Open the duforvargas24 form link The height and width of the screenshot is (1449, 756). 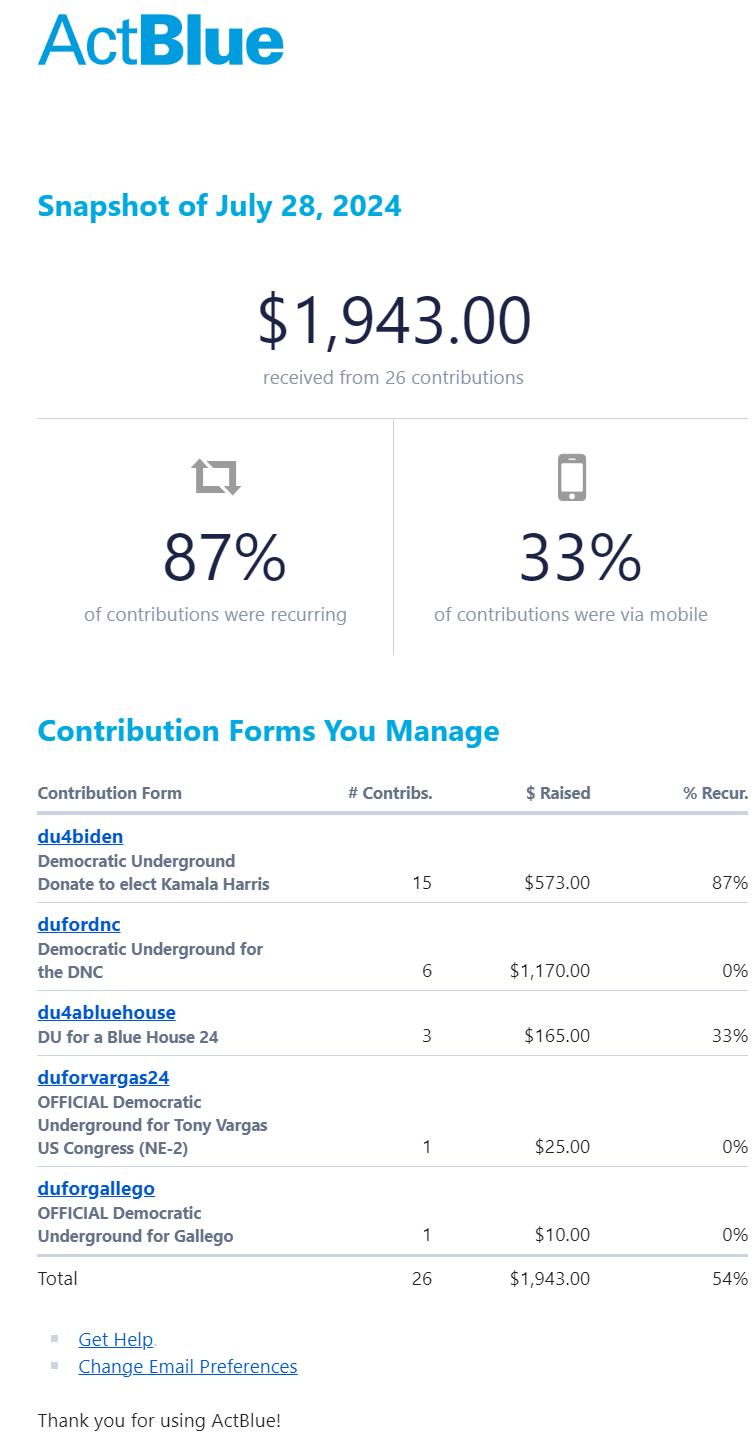(103, 1078)
